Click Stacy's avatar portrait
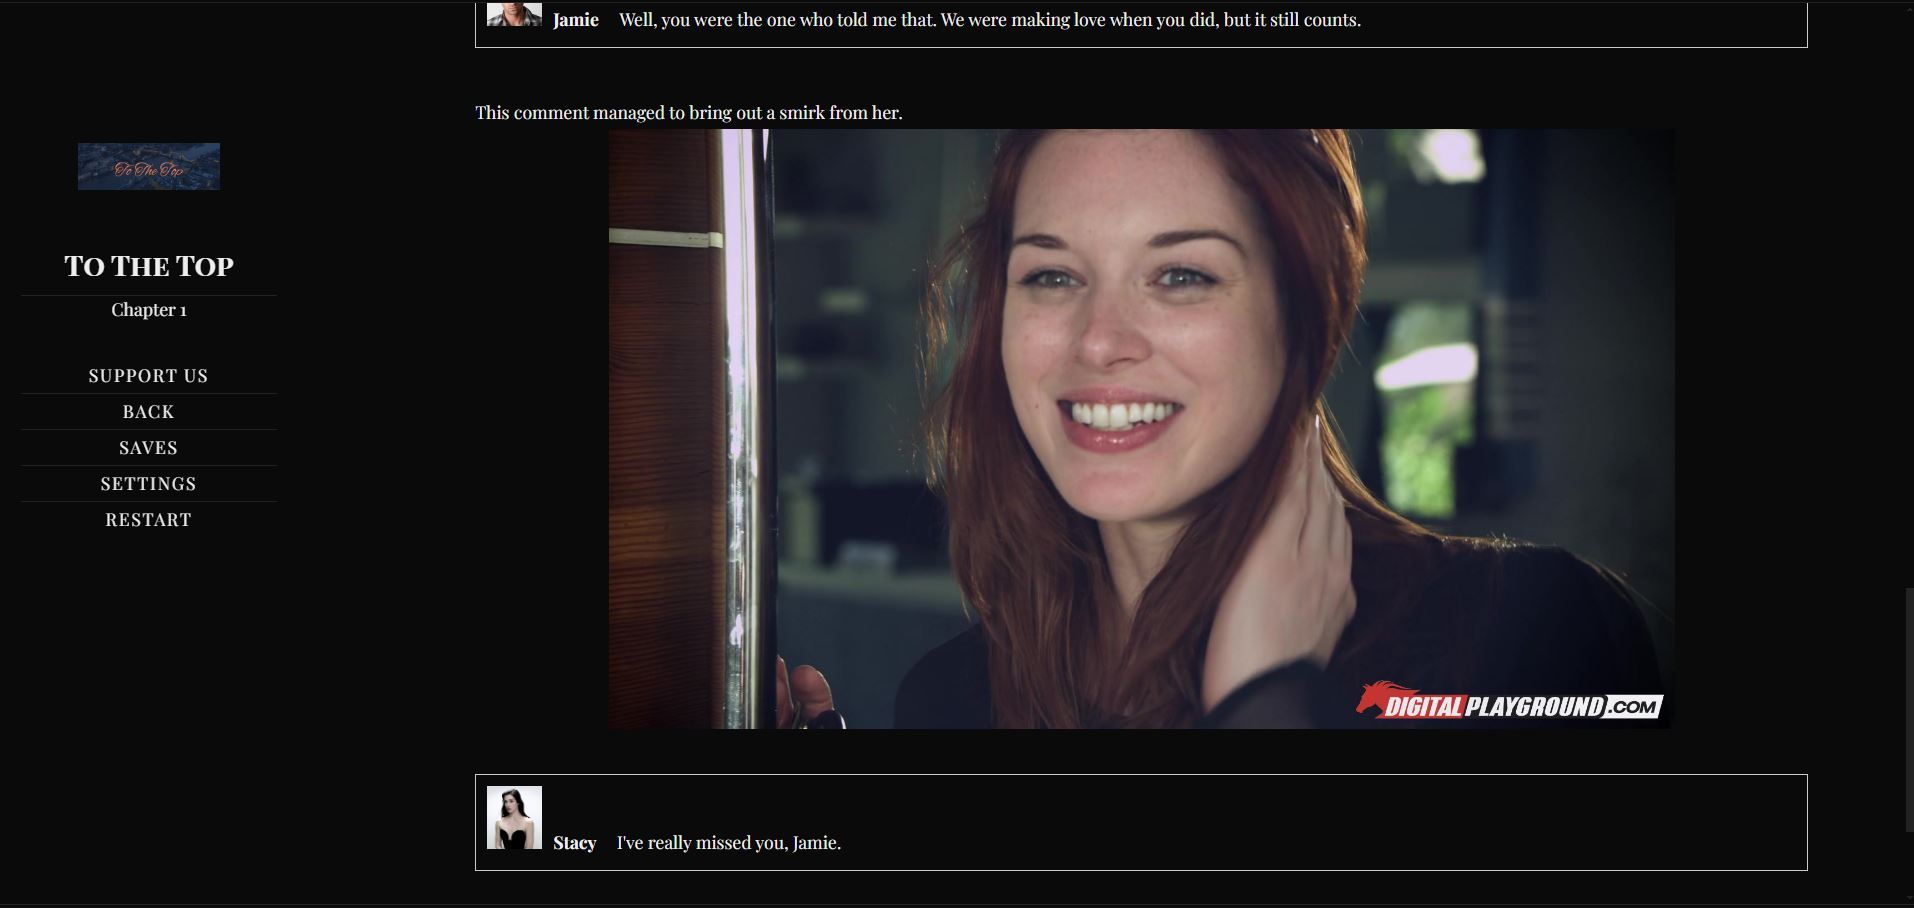Viewport: 1914px width, 908px height. [x=514, y=817]
